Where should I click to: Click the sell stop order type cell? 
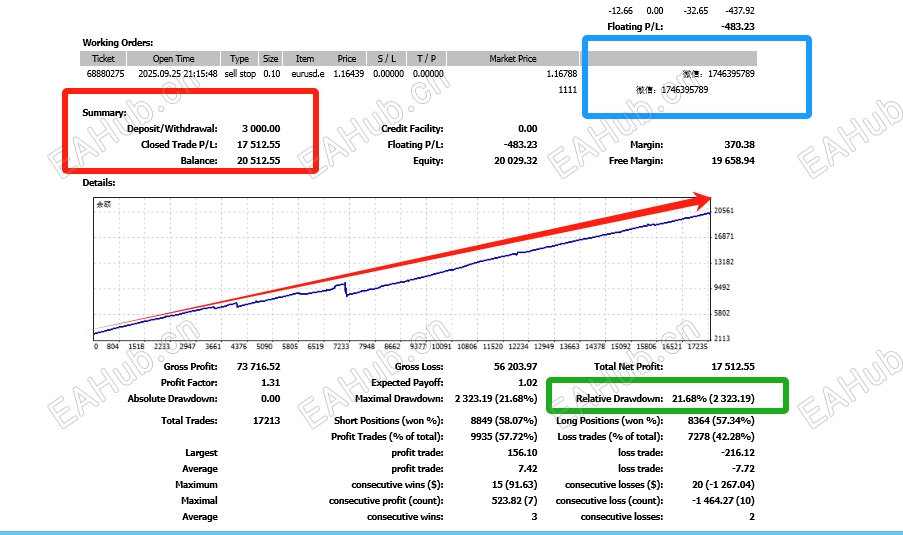[240, 74]
